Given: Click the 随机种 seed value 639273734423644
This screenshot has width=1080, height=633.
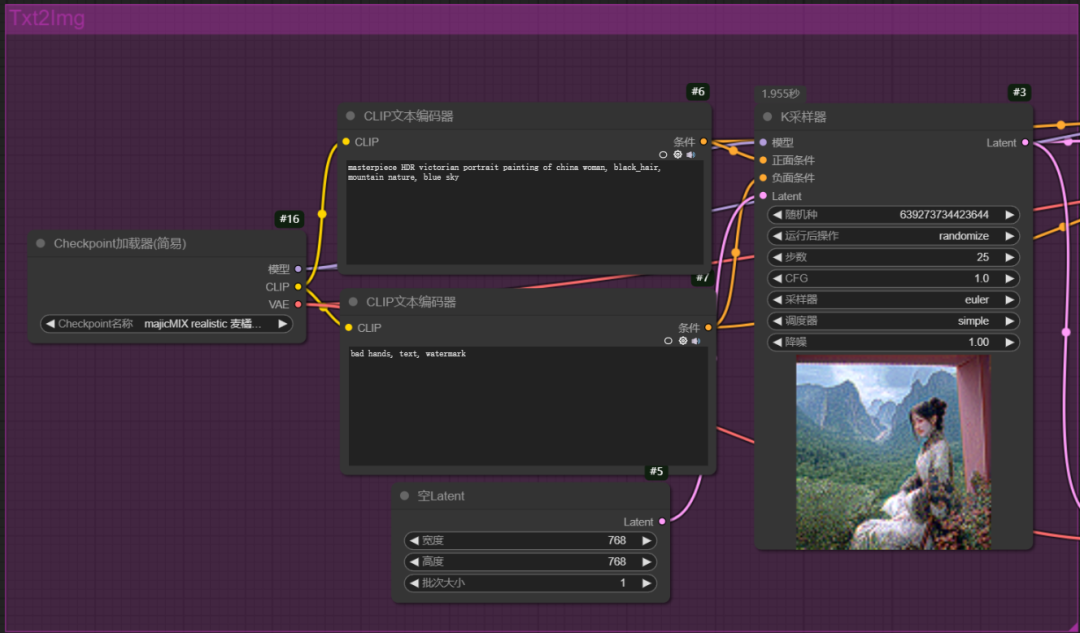Looking at the screenshot, I should (x=944, y=215).
